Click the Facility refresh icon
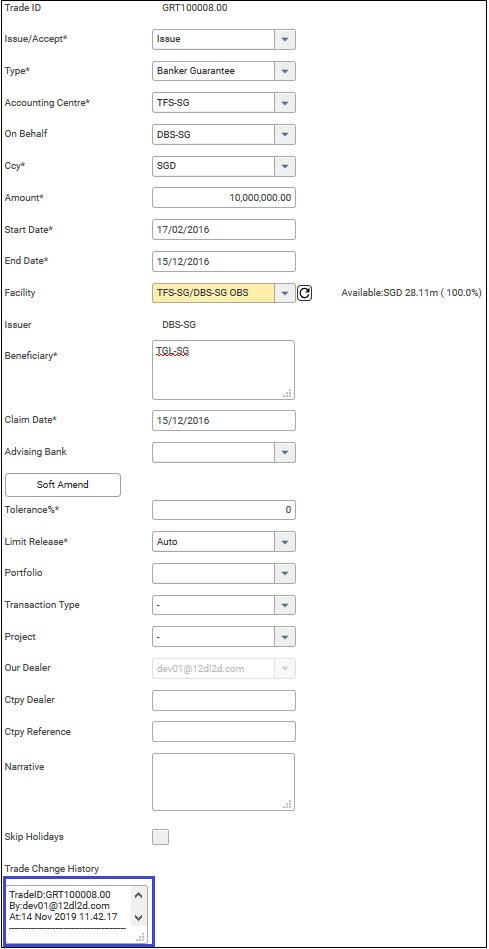 pyautogui.click(x=305, y=294)
